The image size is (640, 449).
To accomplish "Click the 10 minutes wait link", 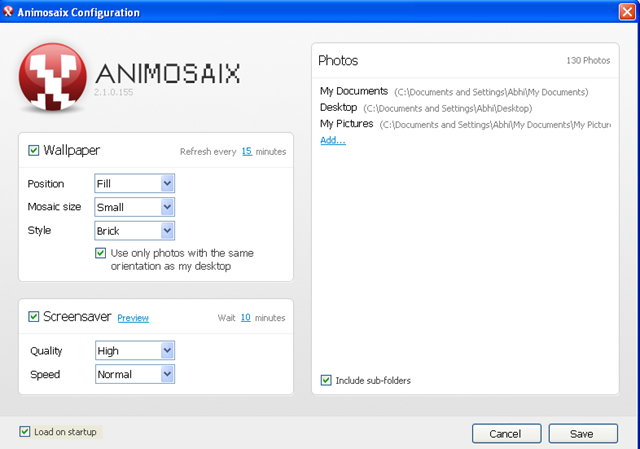I will [246, 318].
